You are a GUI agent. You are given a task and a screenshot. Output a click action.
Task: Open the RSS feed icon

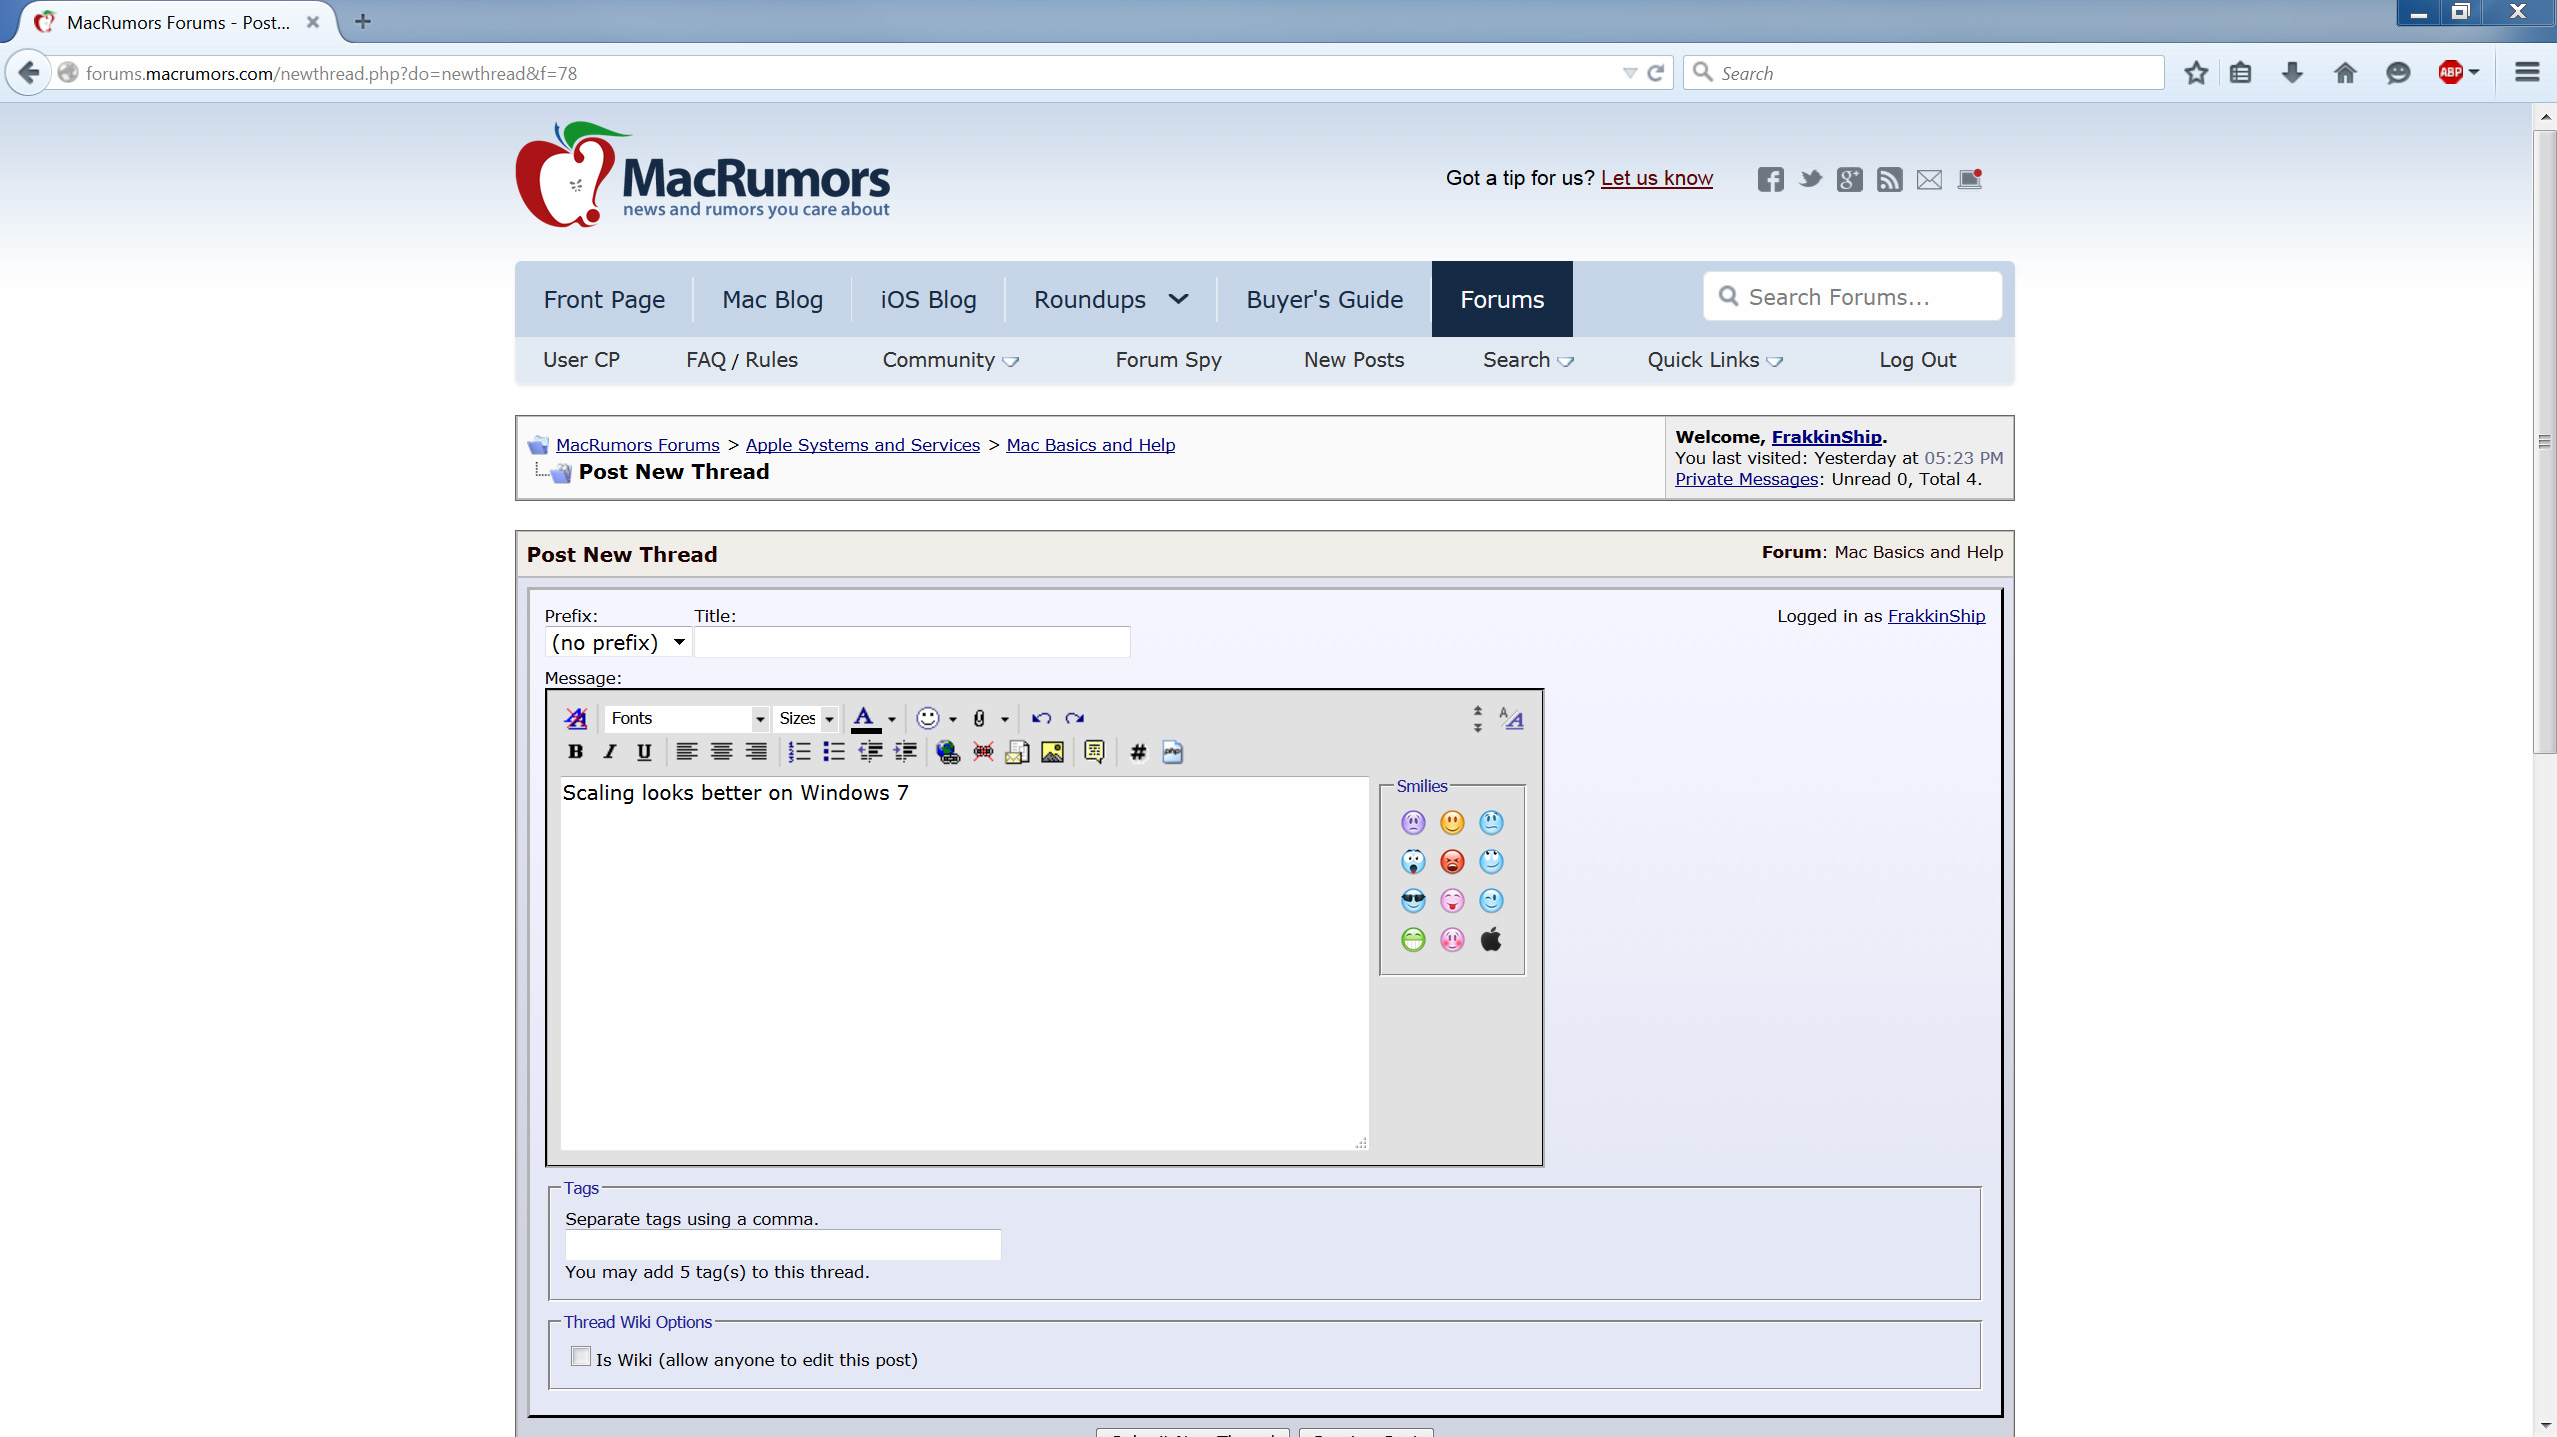coord(1889,179)
